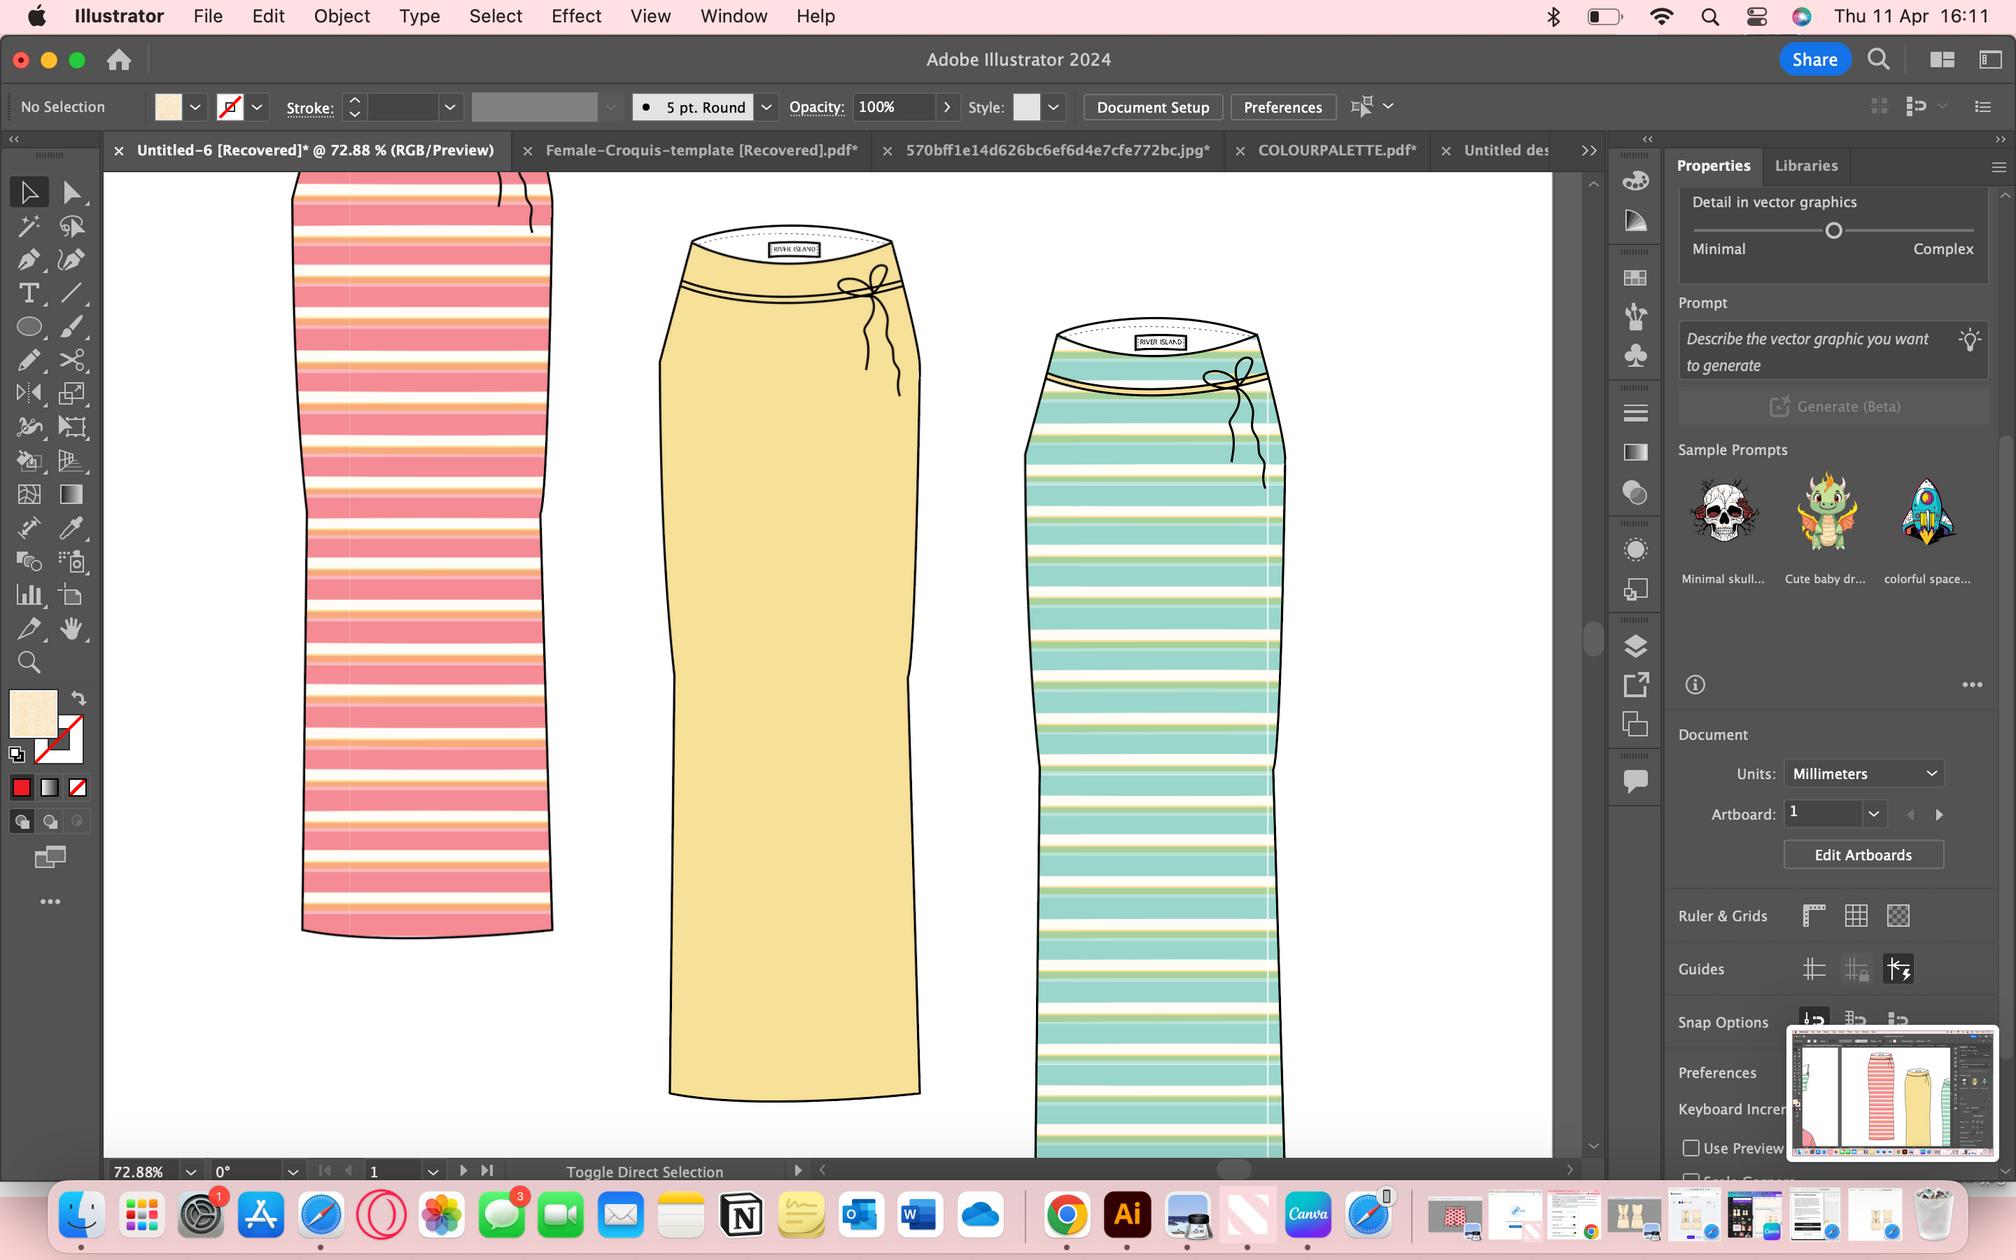Select the Type tool
This screenshot has width=2016, height=1260.
[x=29, y=293]
